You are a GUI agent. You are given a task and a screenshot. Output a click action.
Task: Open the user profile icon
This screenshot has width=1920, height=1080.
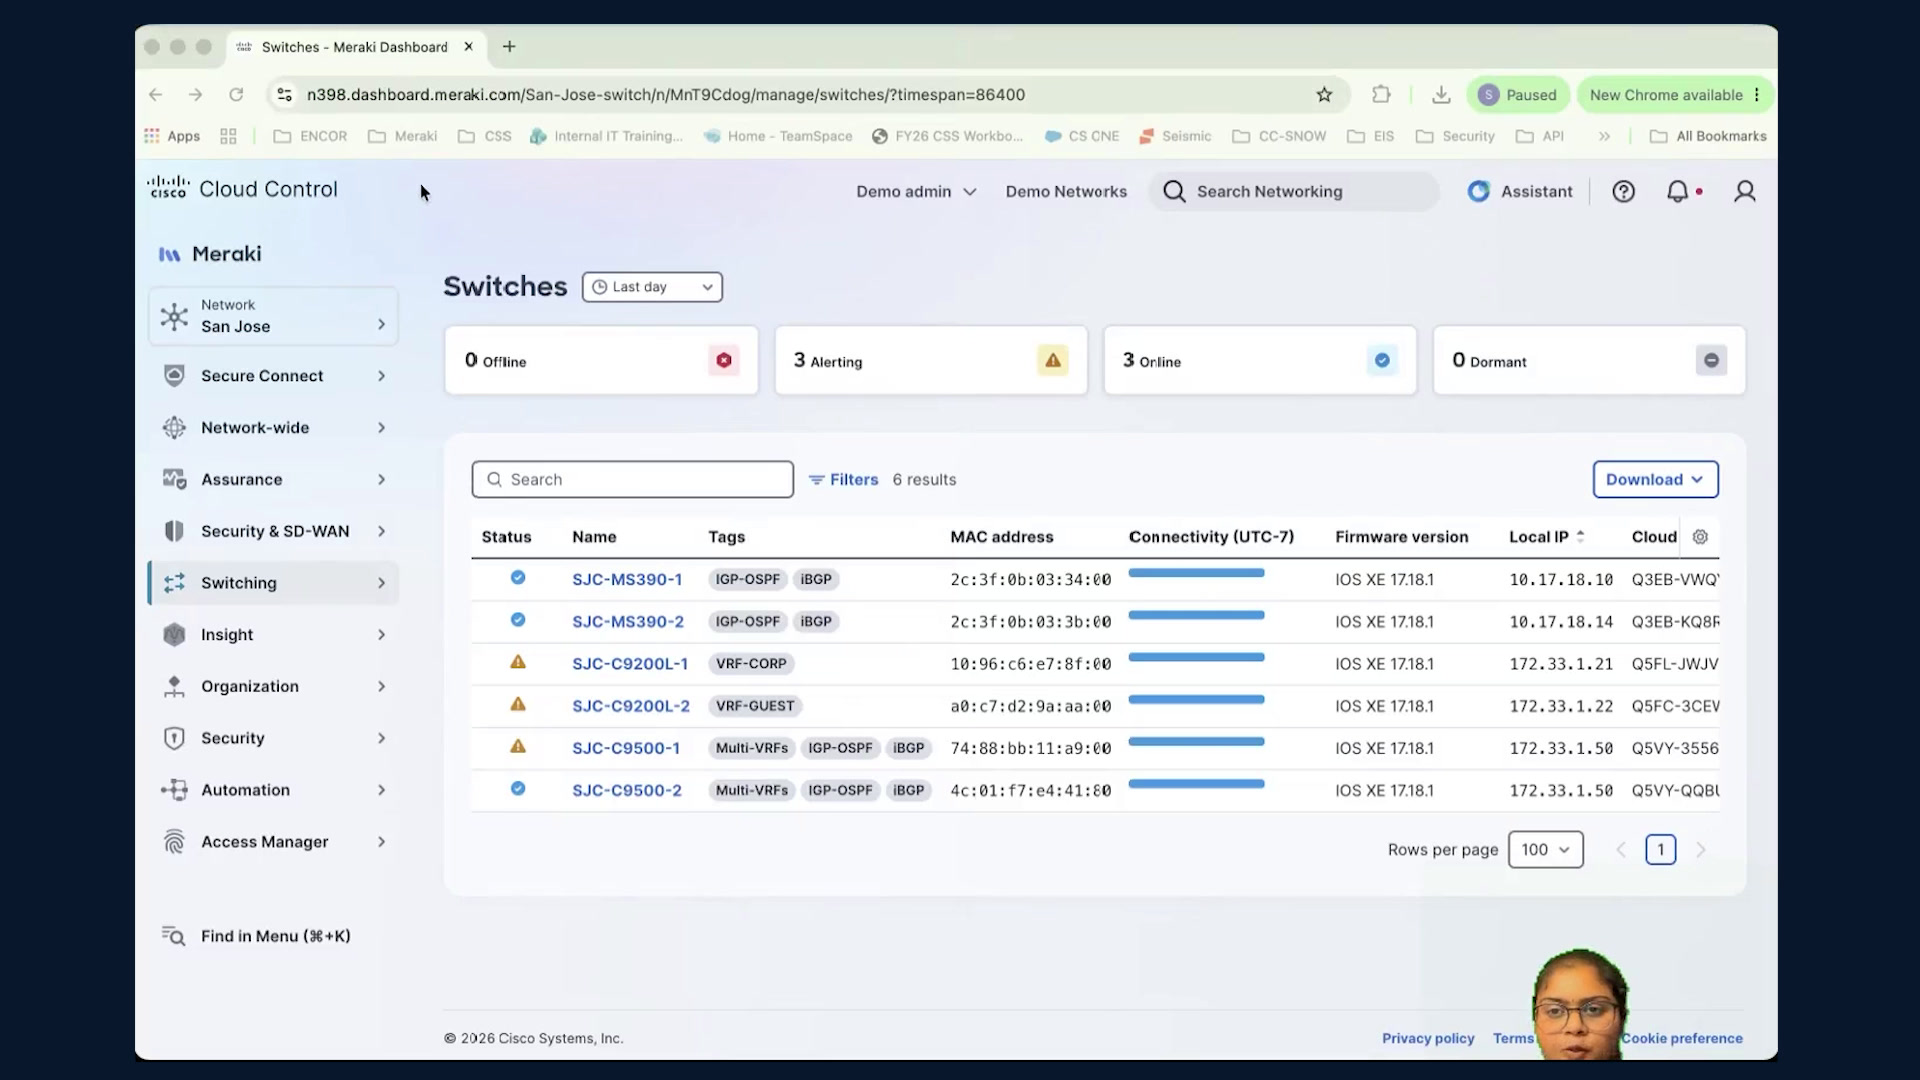[x=1744, y=191]
